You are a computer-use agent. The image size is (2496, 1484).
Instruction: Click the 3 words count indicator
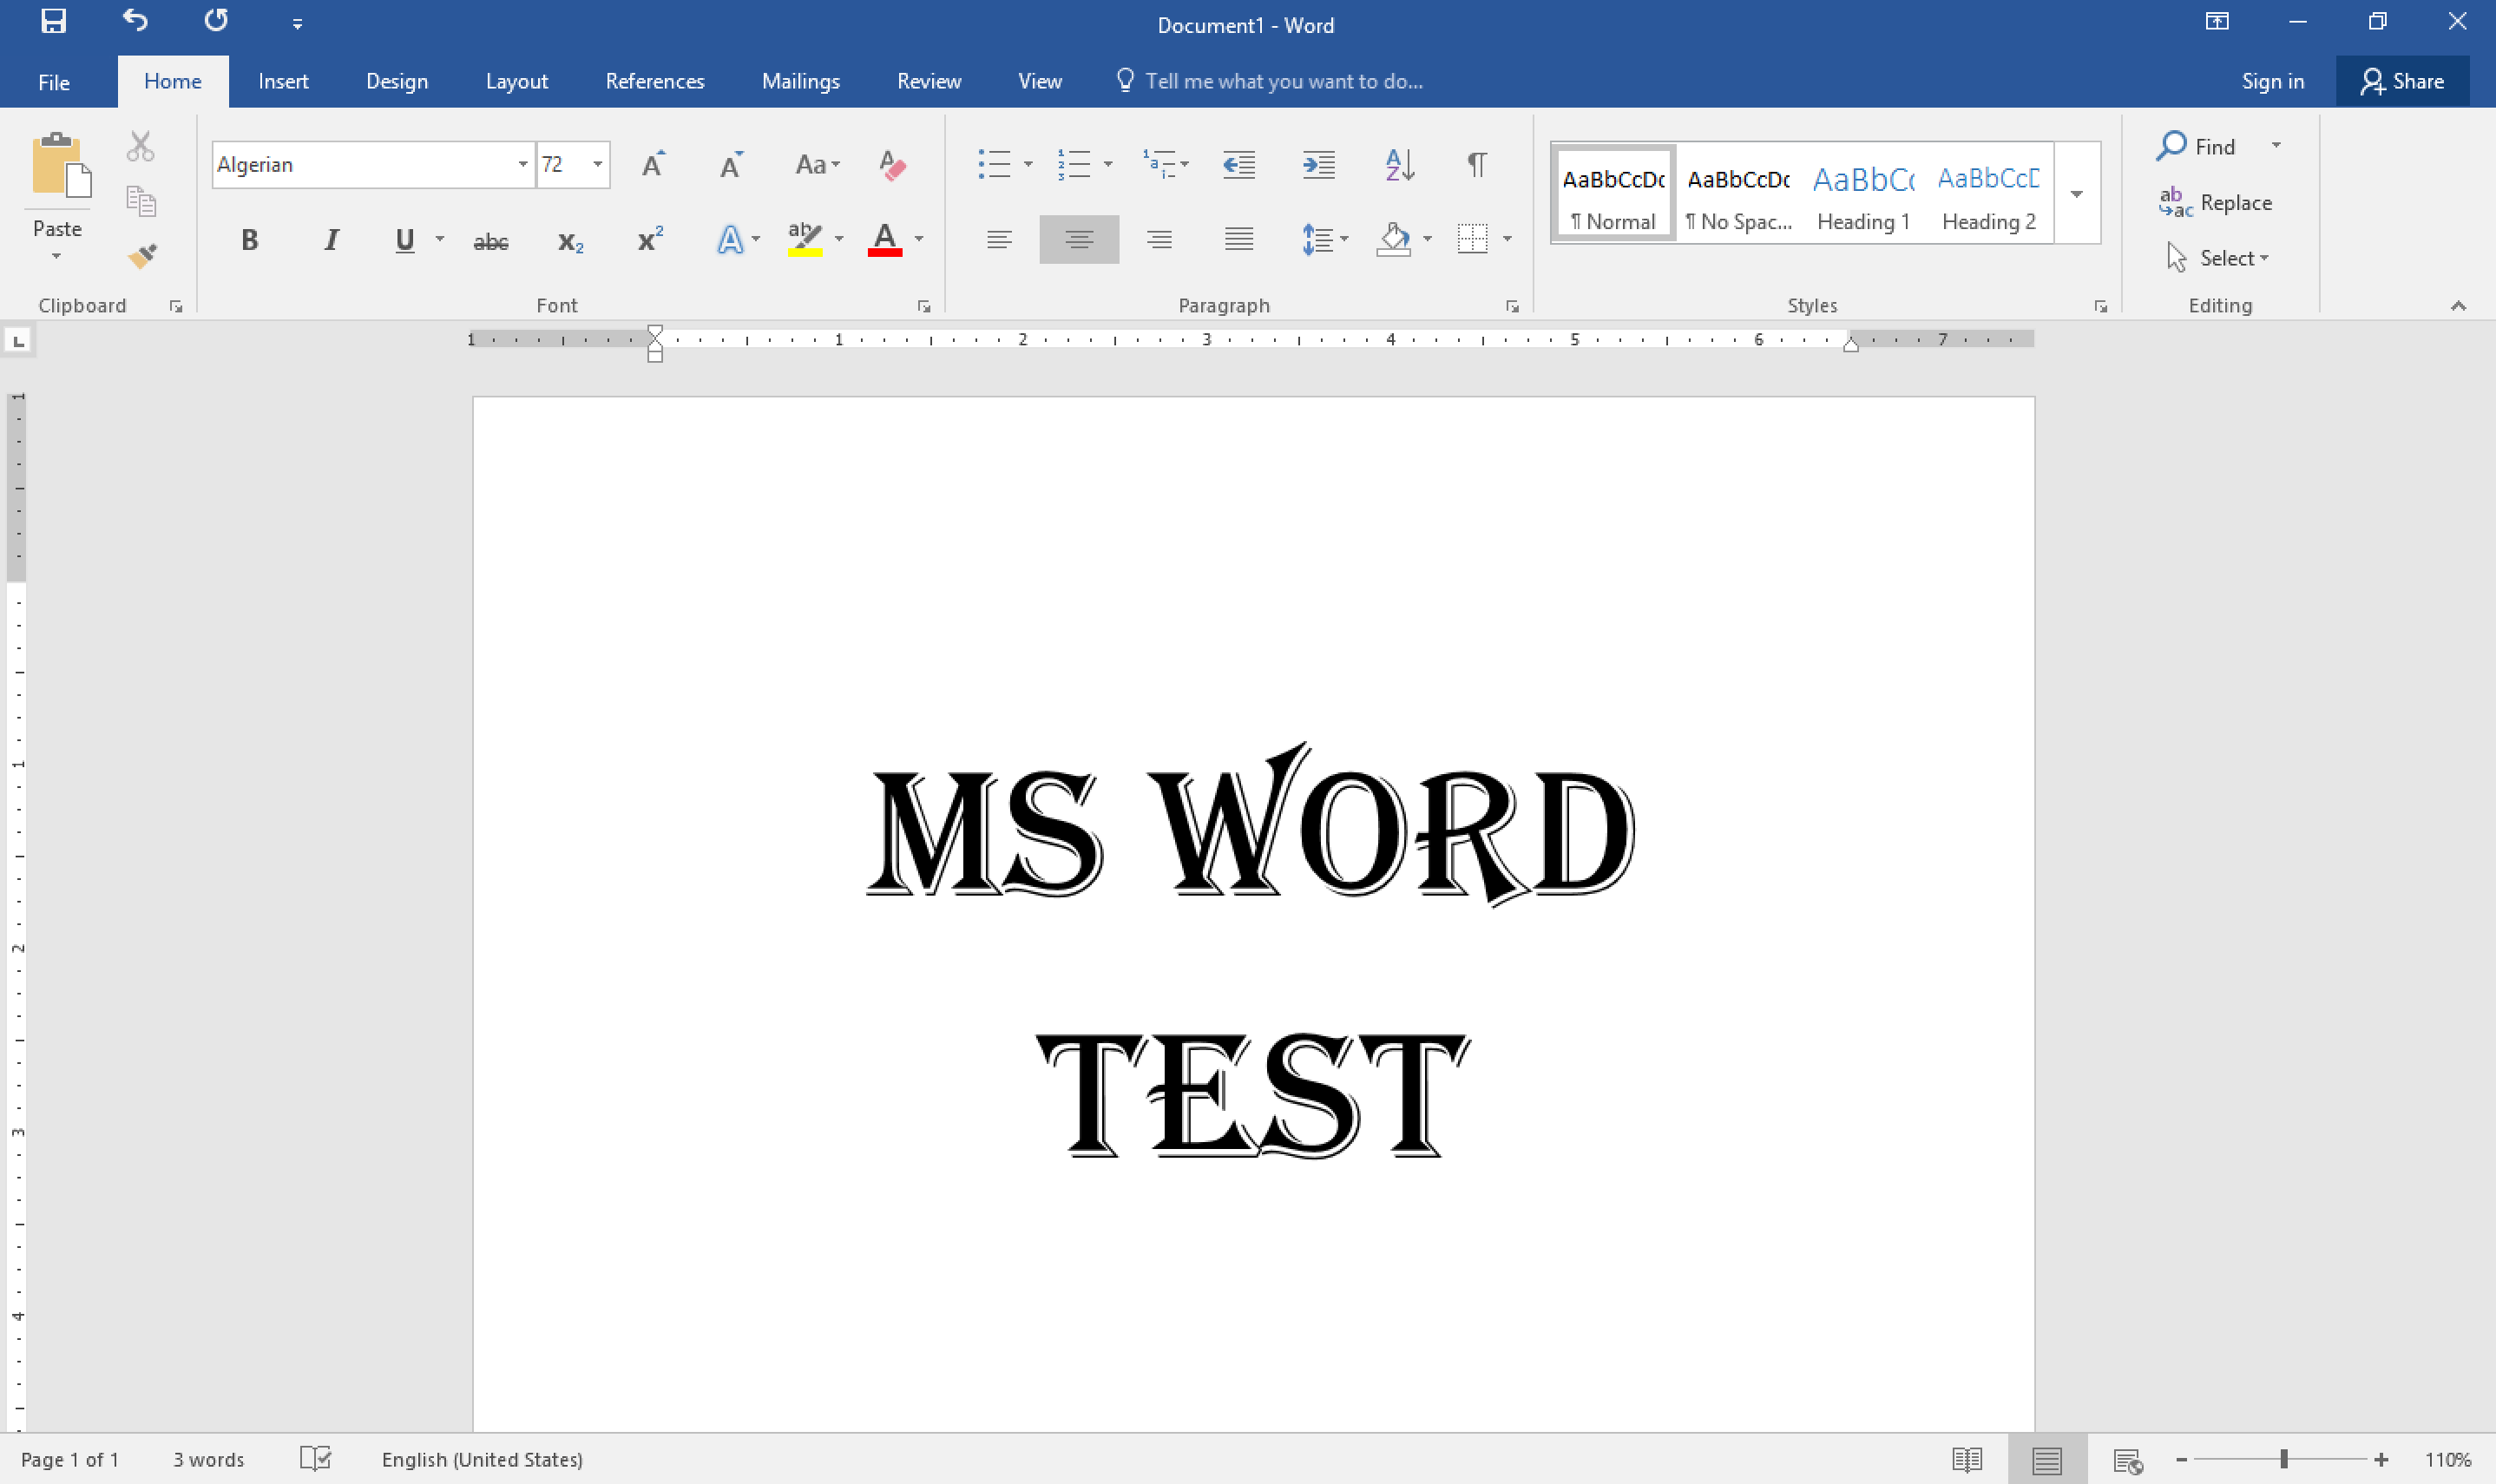click(x=208, y=1460)
